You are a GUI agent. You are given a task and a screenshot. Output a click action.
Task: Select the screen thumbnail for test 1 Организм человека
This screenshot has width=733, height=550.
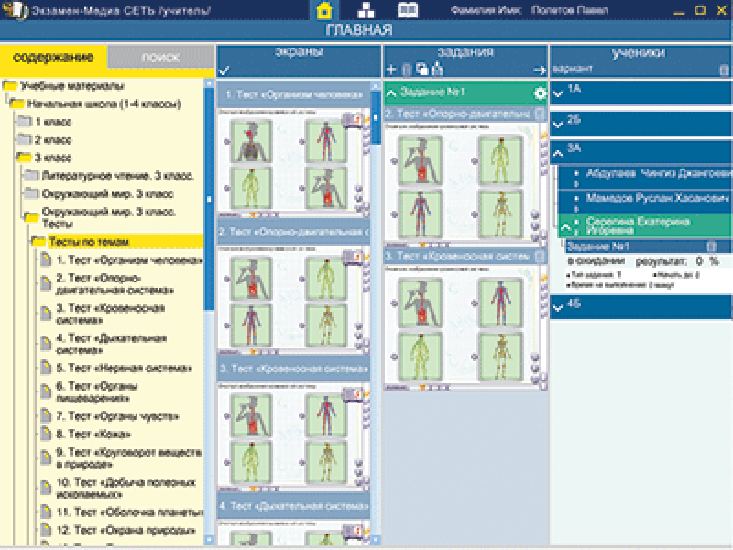tap(294, 163)
